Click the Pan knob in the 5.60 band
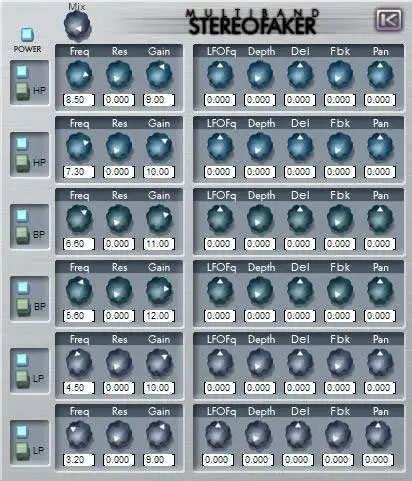412x481 pixels. click(380, 291)
